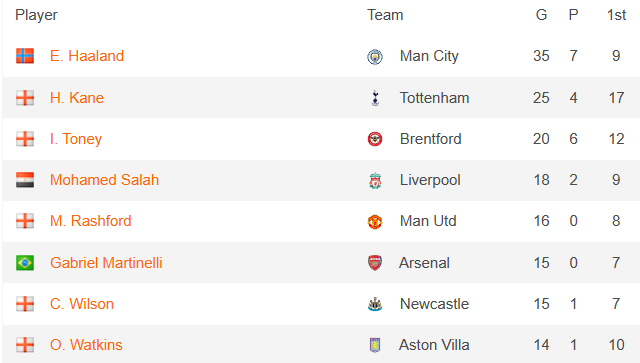
Task: Click the Arsenal club badge
Action: 375,263
